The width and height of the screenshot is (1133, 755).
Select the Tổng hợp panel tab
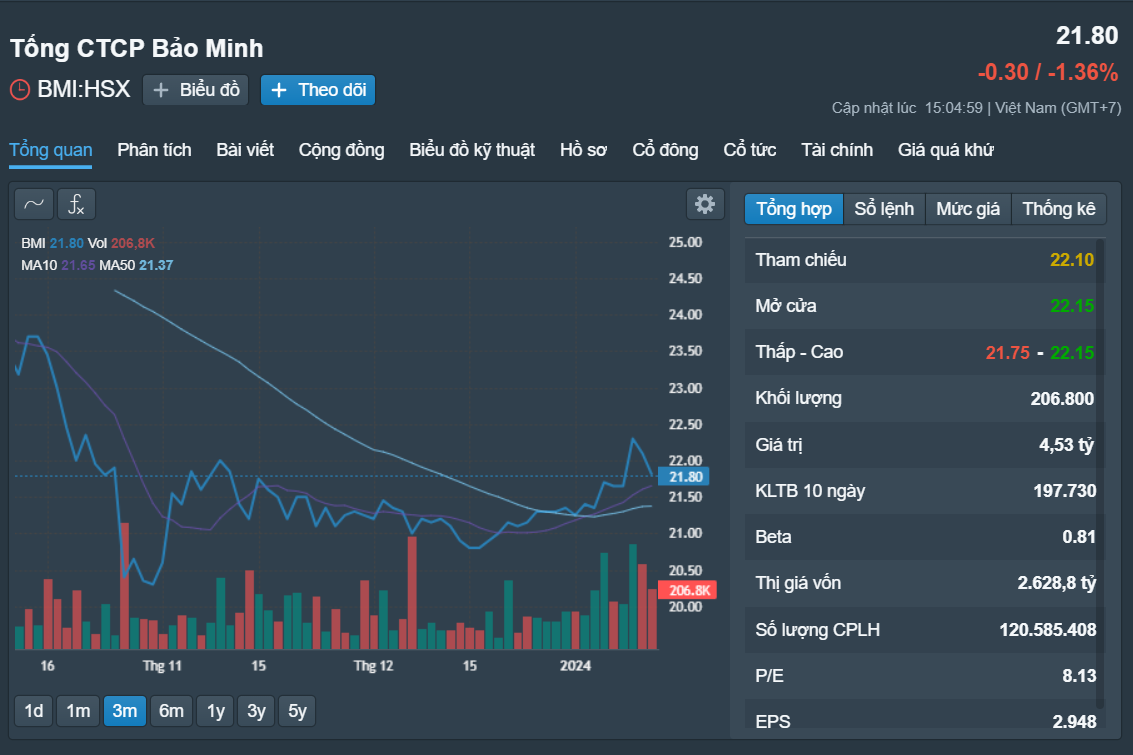794,209
